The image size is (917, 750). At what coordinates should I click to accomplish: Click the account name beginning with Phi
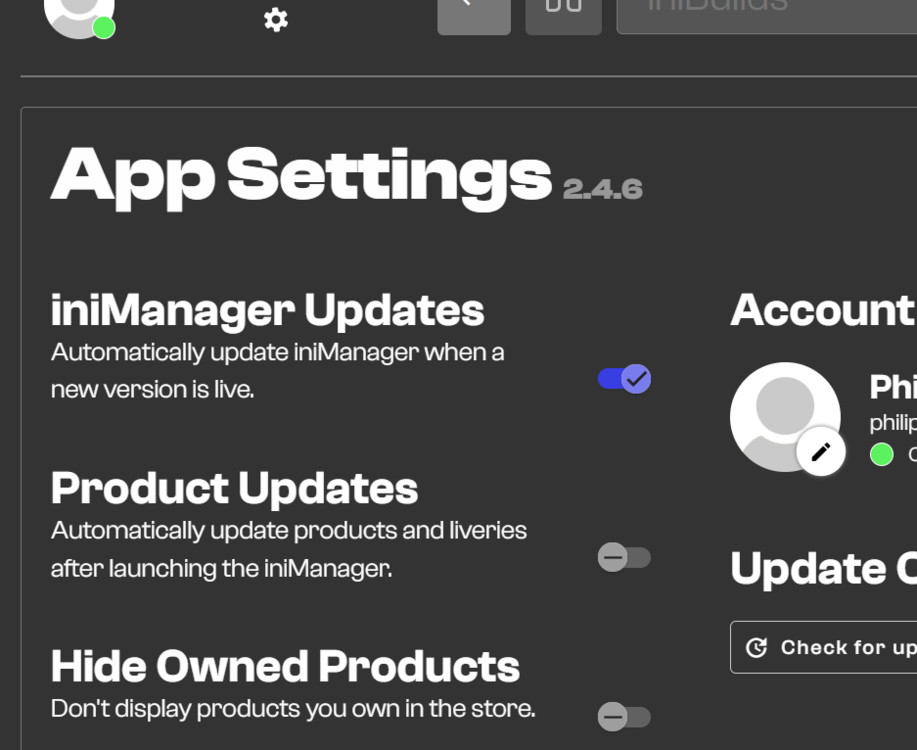click(892, 387)
